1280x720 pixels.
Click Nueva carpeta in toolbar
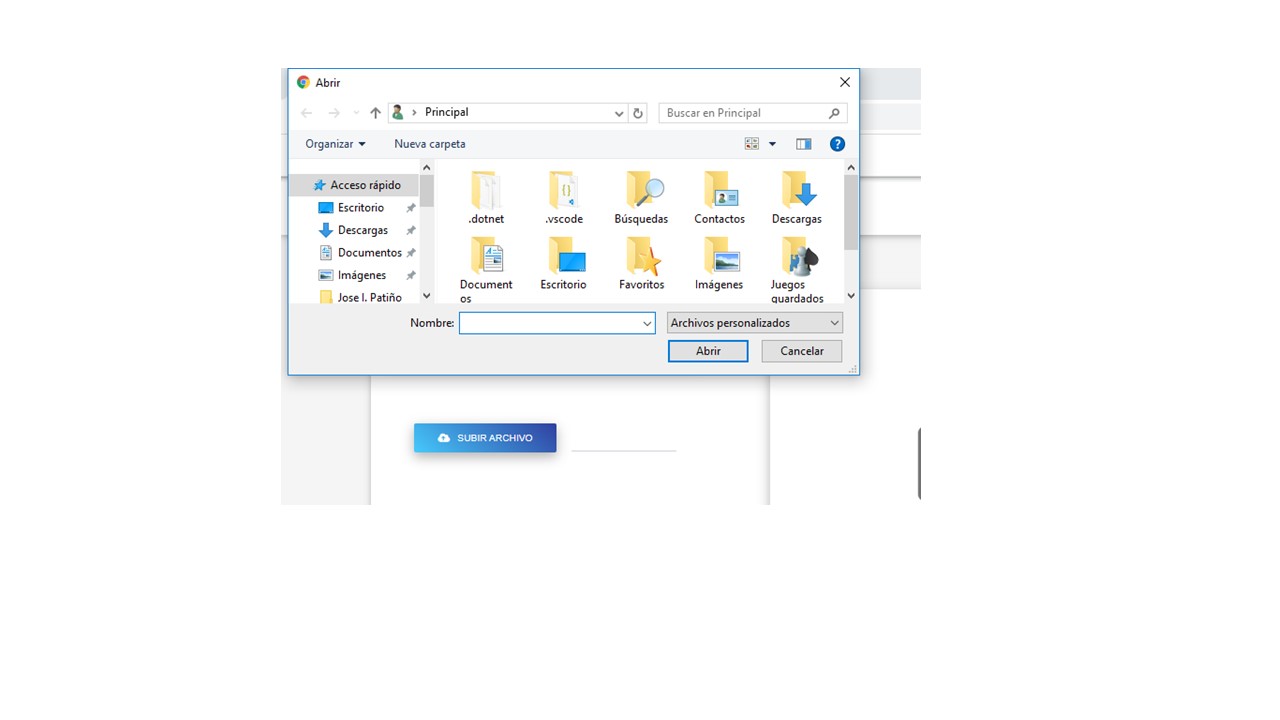click(x=429, y=144)
